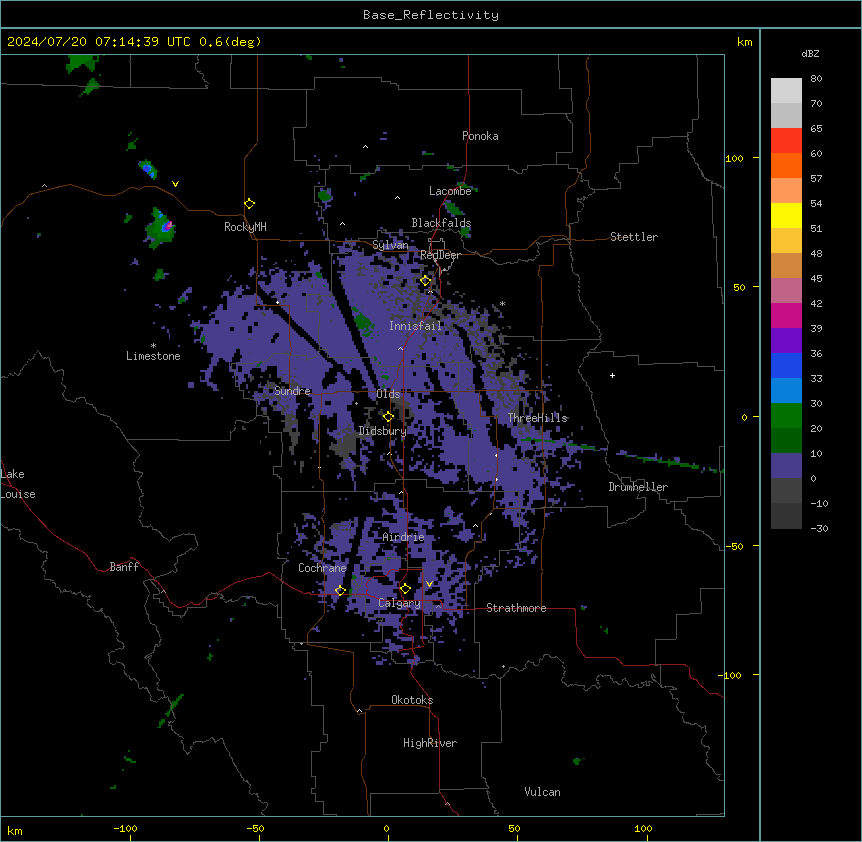
Task: Click the km unit label at top right
Action: pos(744,42)
